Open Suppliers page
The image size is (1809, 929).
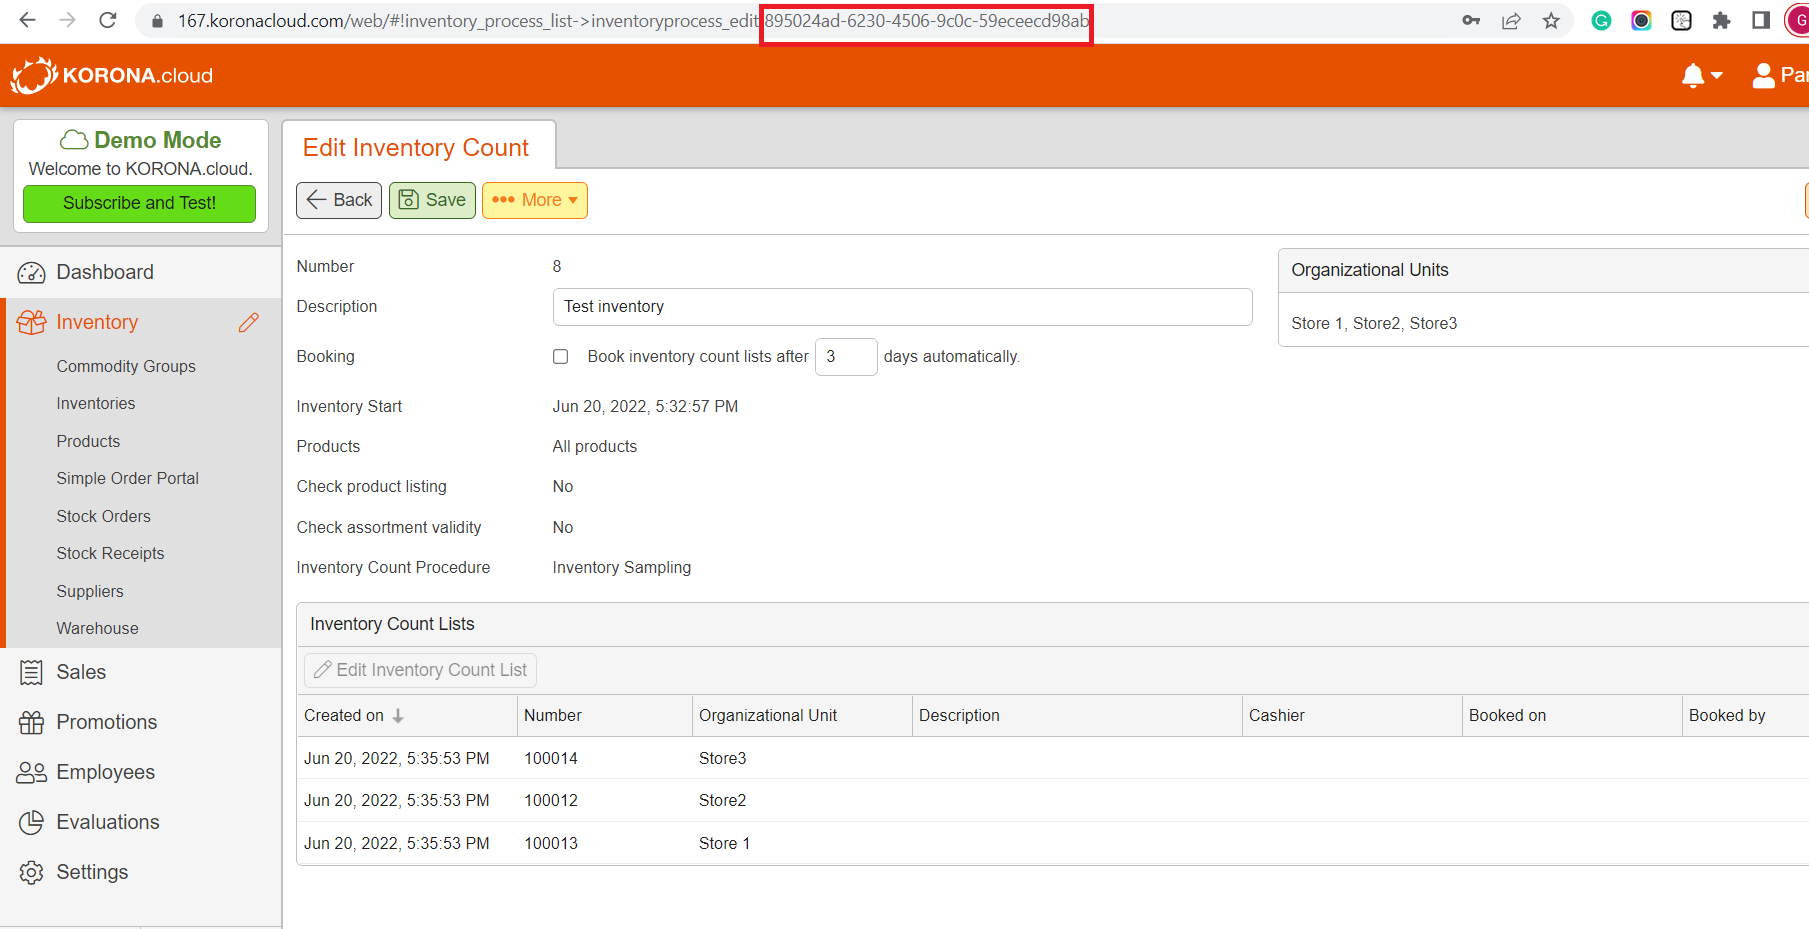coord(90,591)
